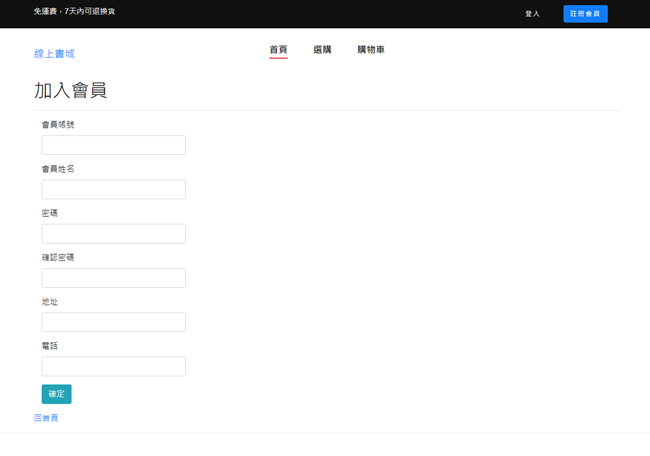The height and width of the screenshot is (456, 650).
Task: Focus the 會員姓名 input field
Action: tap(114, 189)
